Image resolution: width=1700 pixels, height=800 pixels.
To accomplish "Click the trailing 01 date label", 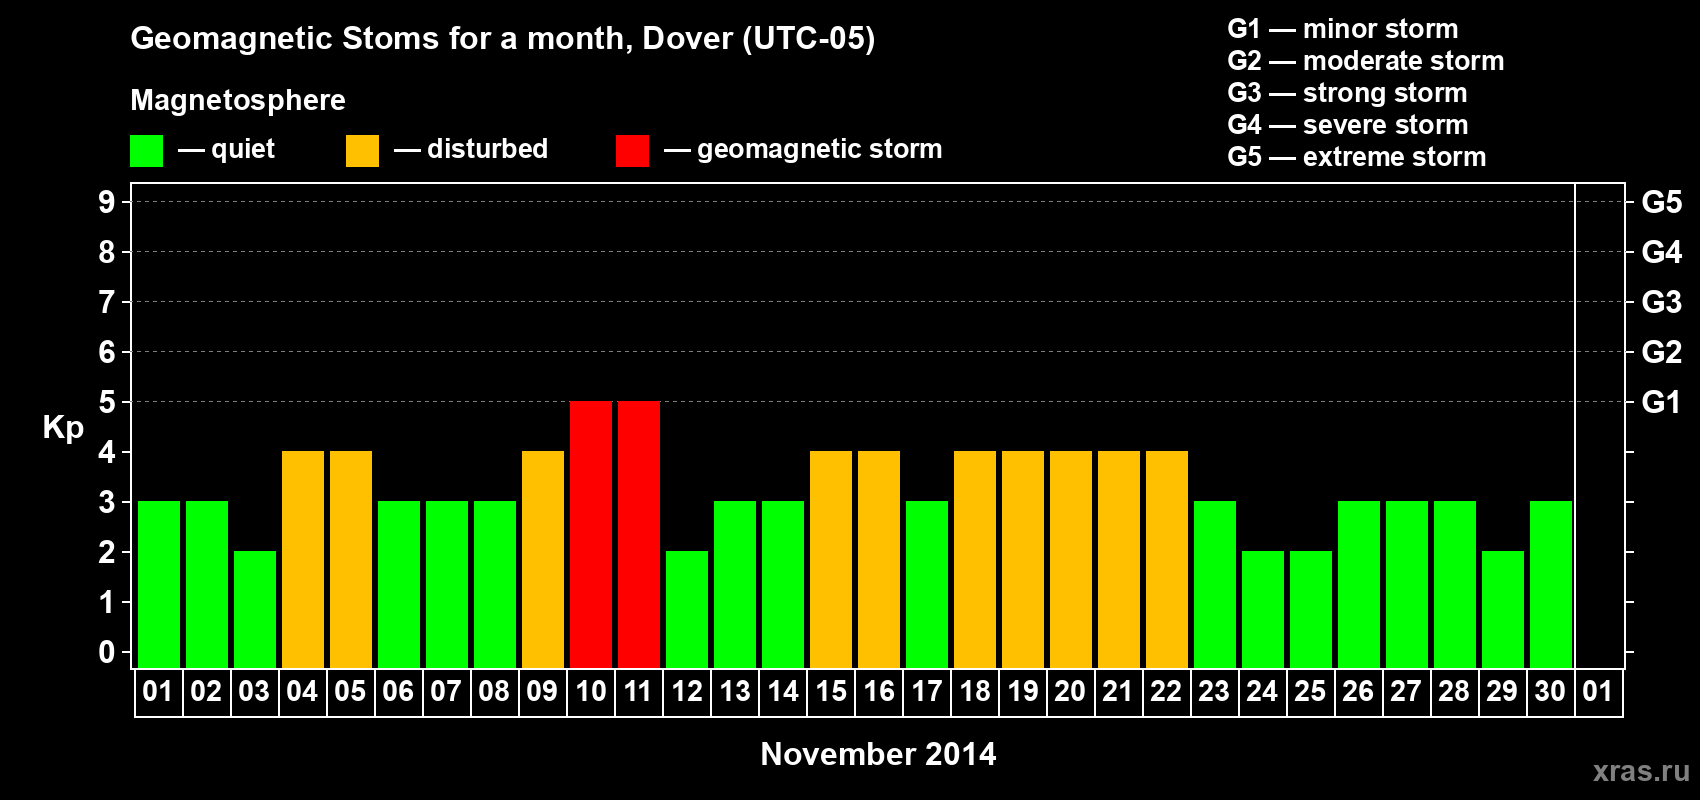I will coord(1598,692).
